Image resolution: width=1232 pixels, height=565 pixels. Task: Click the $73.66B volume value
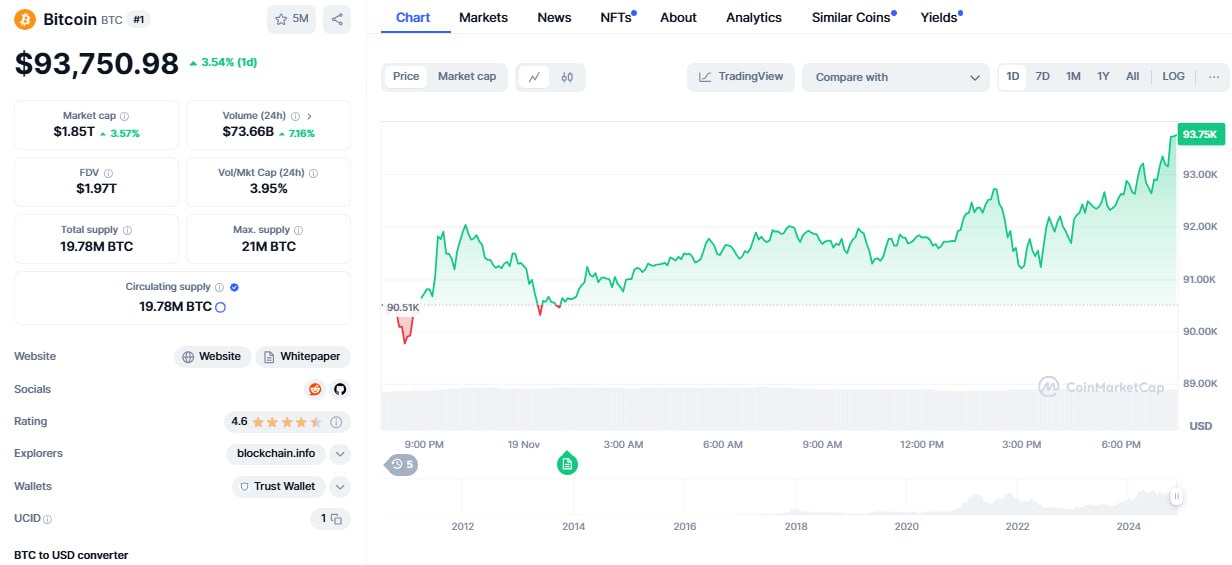[247, 132]
